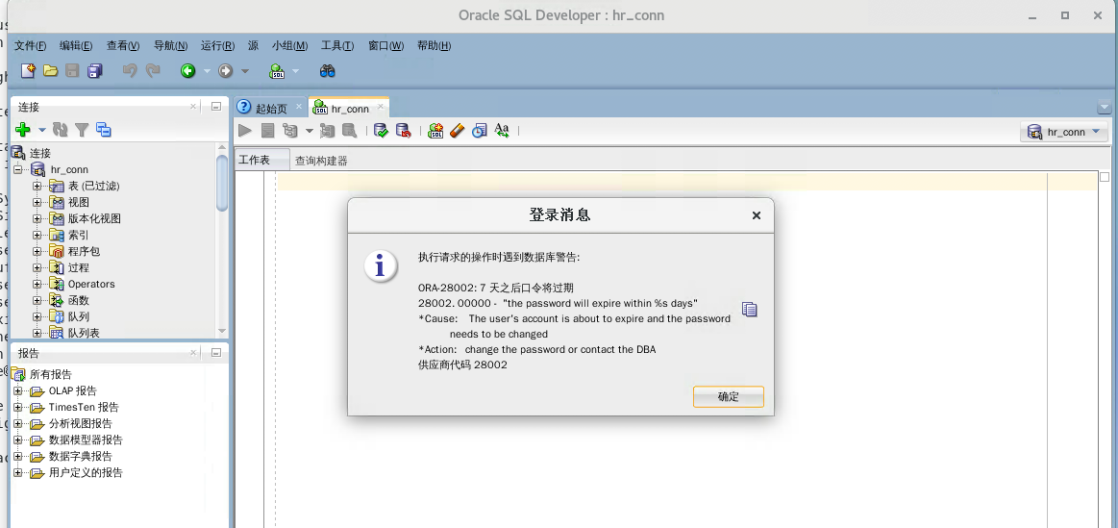Click the eraser Clear icon in worksheet toolbar
Viewport: 1118px width, 528px height.
pos(458,130)
